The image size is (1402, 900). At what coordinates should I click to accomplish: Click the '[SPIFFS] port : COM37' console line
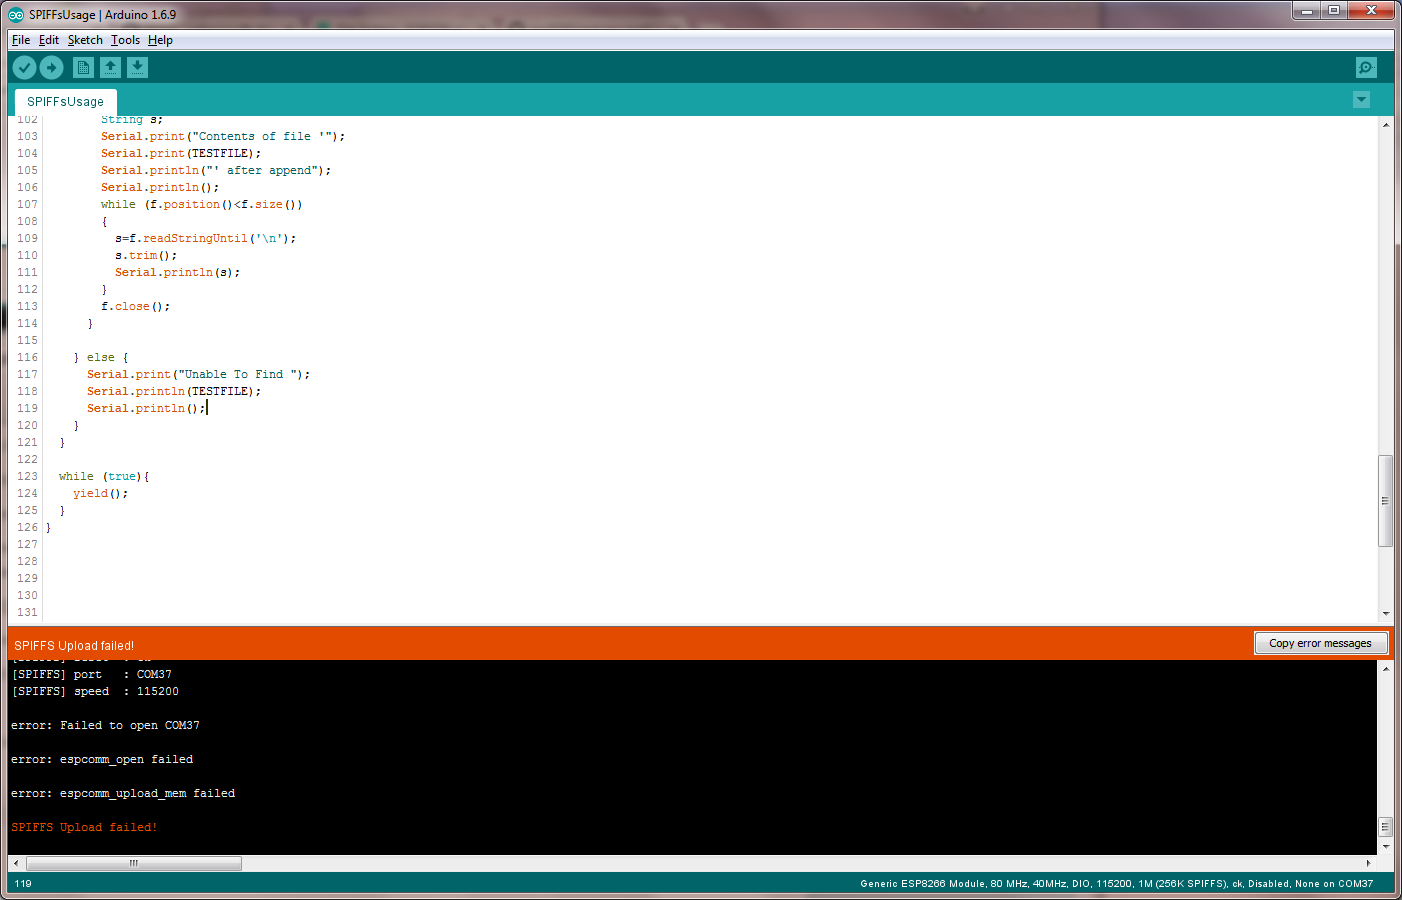click(91, 674)
